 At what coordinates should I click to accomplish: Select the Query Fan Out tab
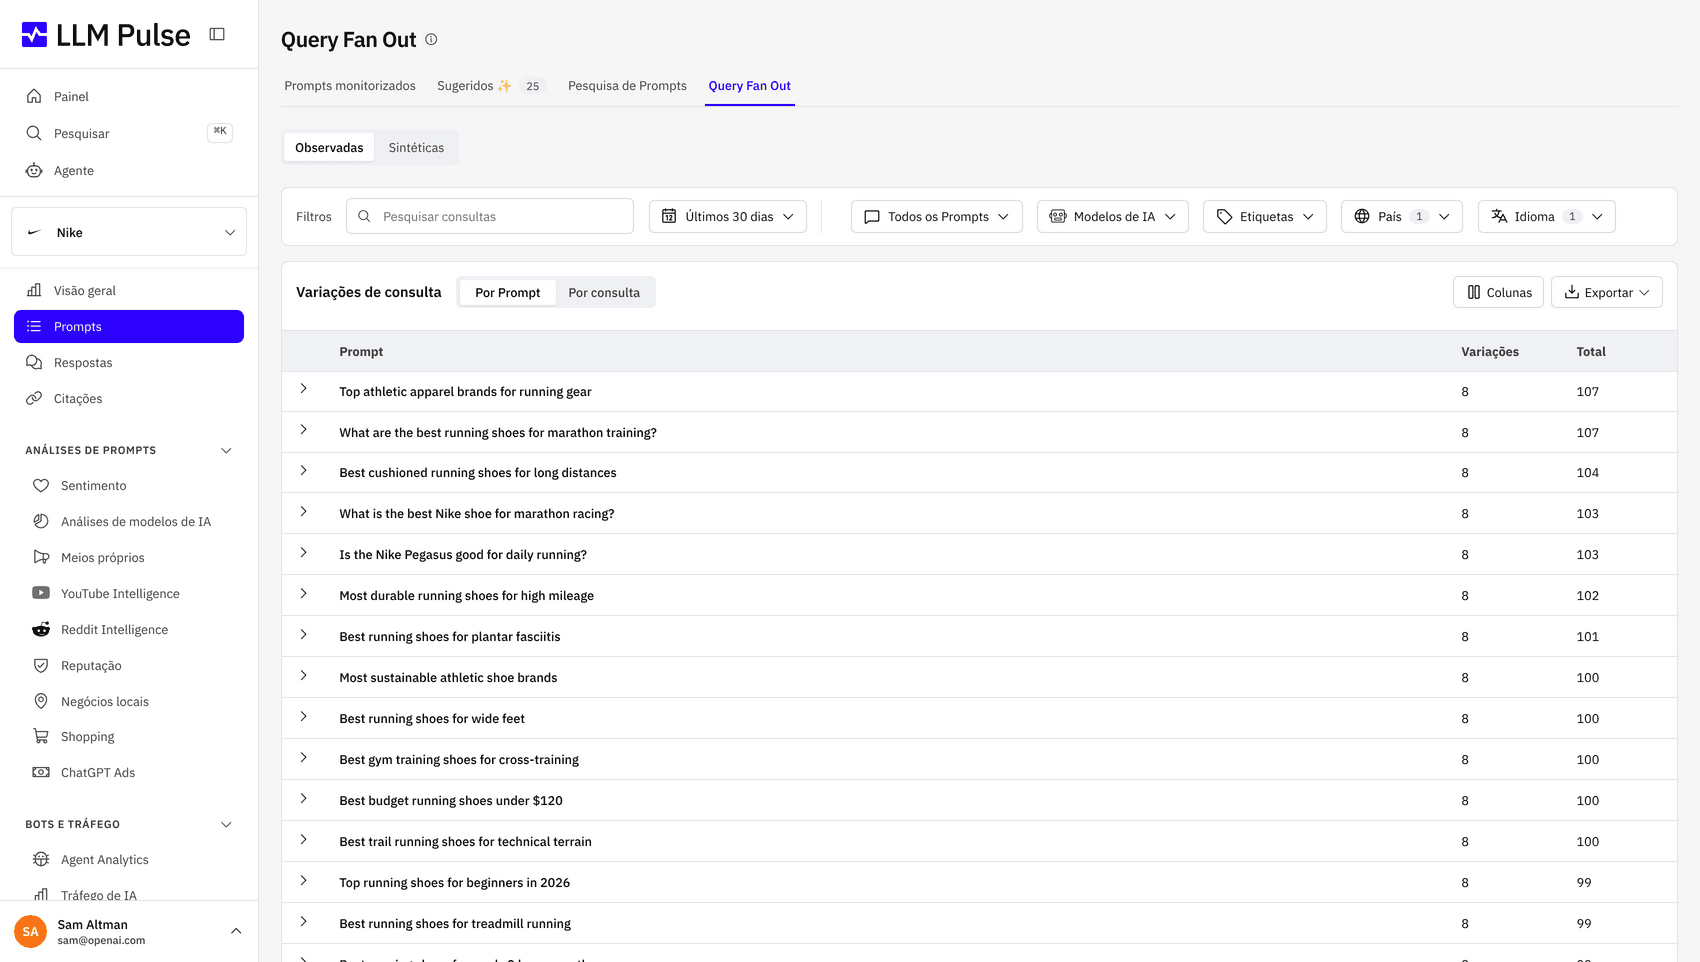[750, 86]
